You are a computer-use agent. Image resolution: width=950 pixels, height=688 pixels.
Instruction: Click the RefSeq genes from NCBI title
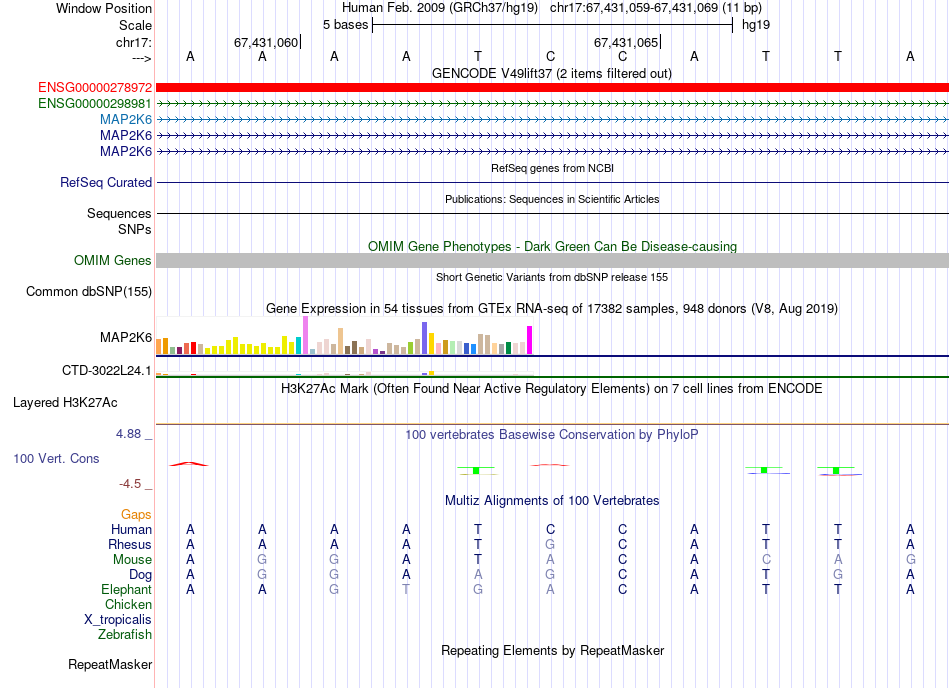[552, 168]
